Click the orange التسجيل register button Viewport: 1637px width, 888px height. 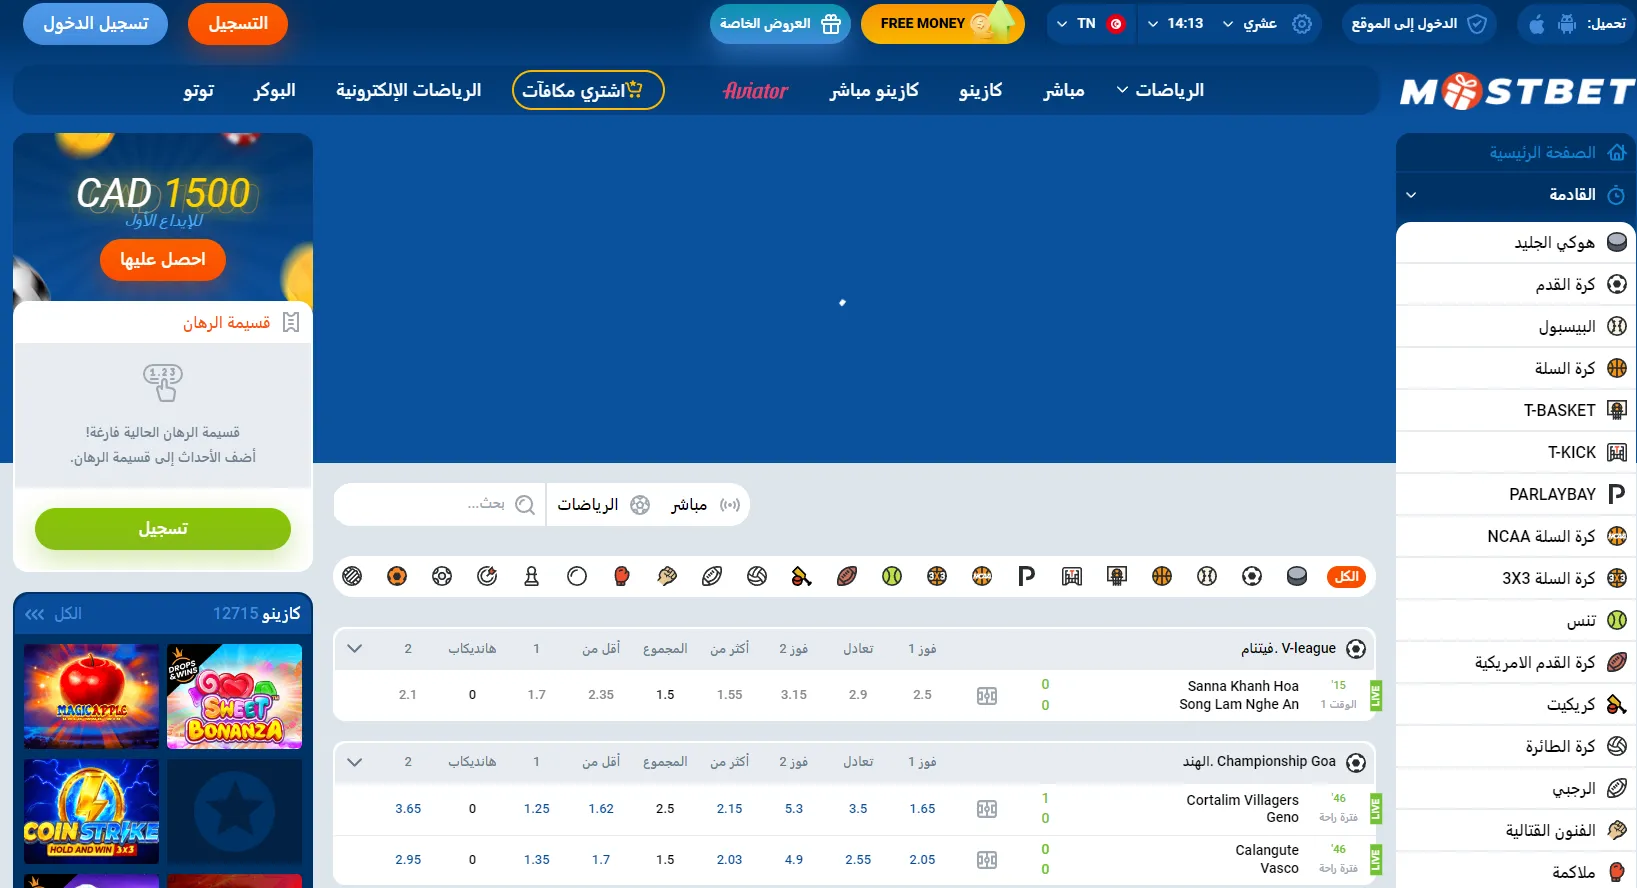238,24
